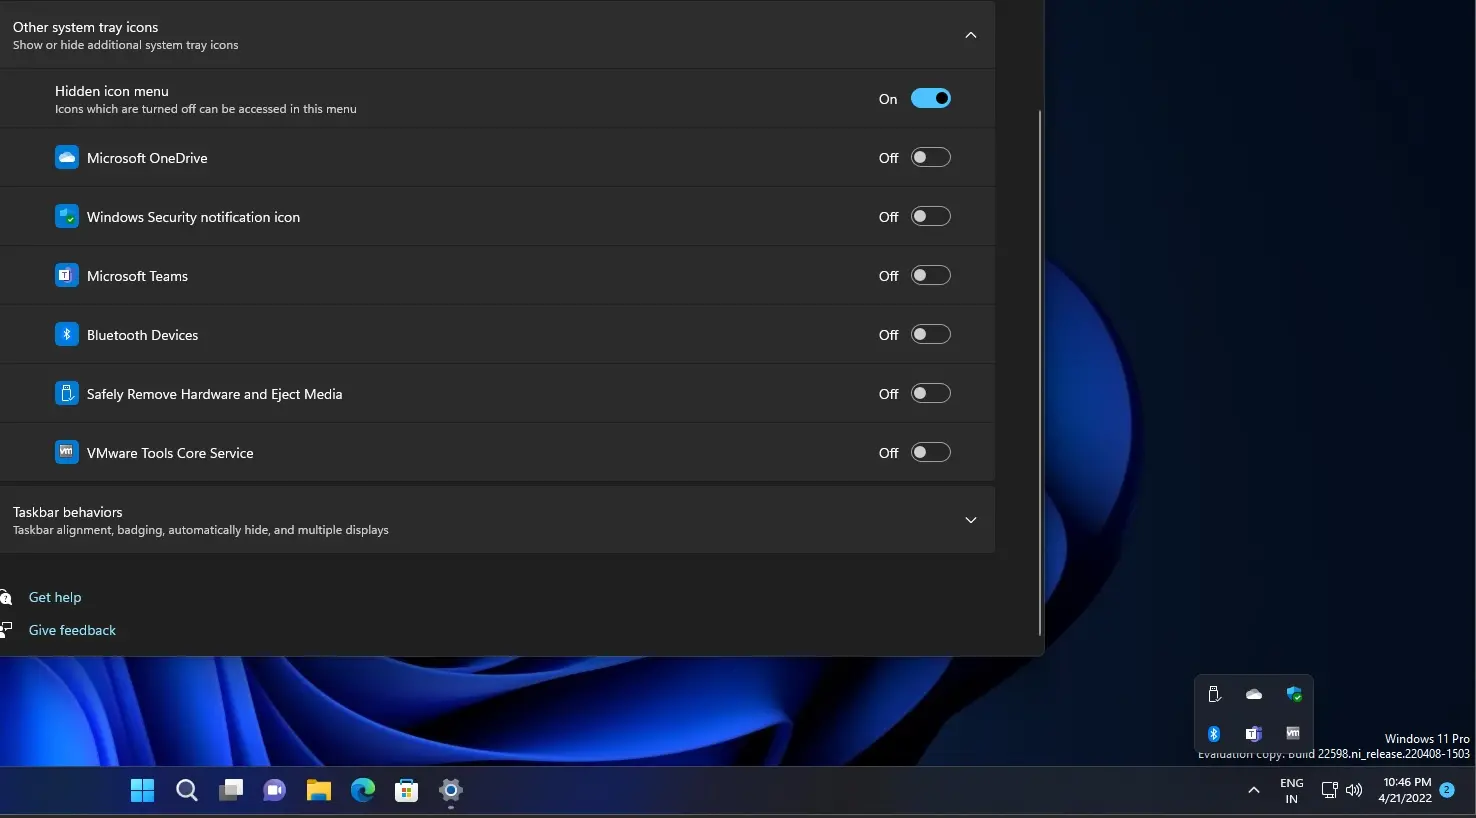
Task: Click the Bluetooth icon in tray overflow popup
Action: click(1214, 734)
